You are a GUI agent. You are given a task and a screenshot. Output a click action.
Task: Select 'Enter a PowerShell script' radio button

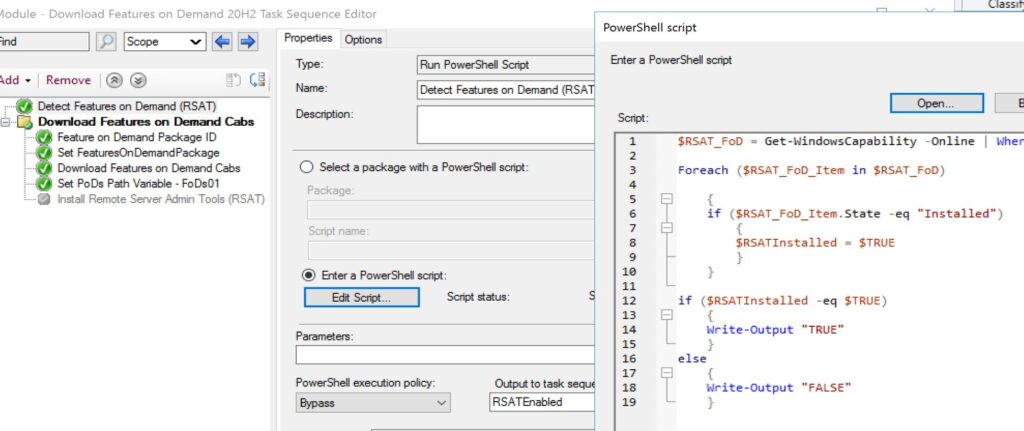(305, 275)
